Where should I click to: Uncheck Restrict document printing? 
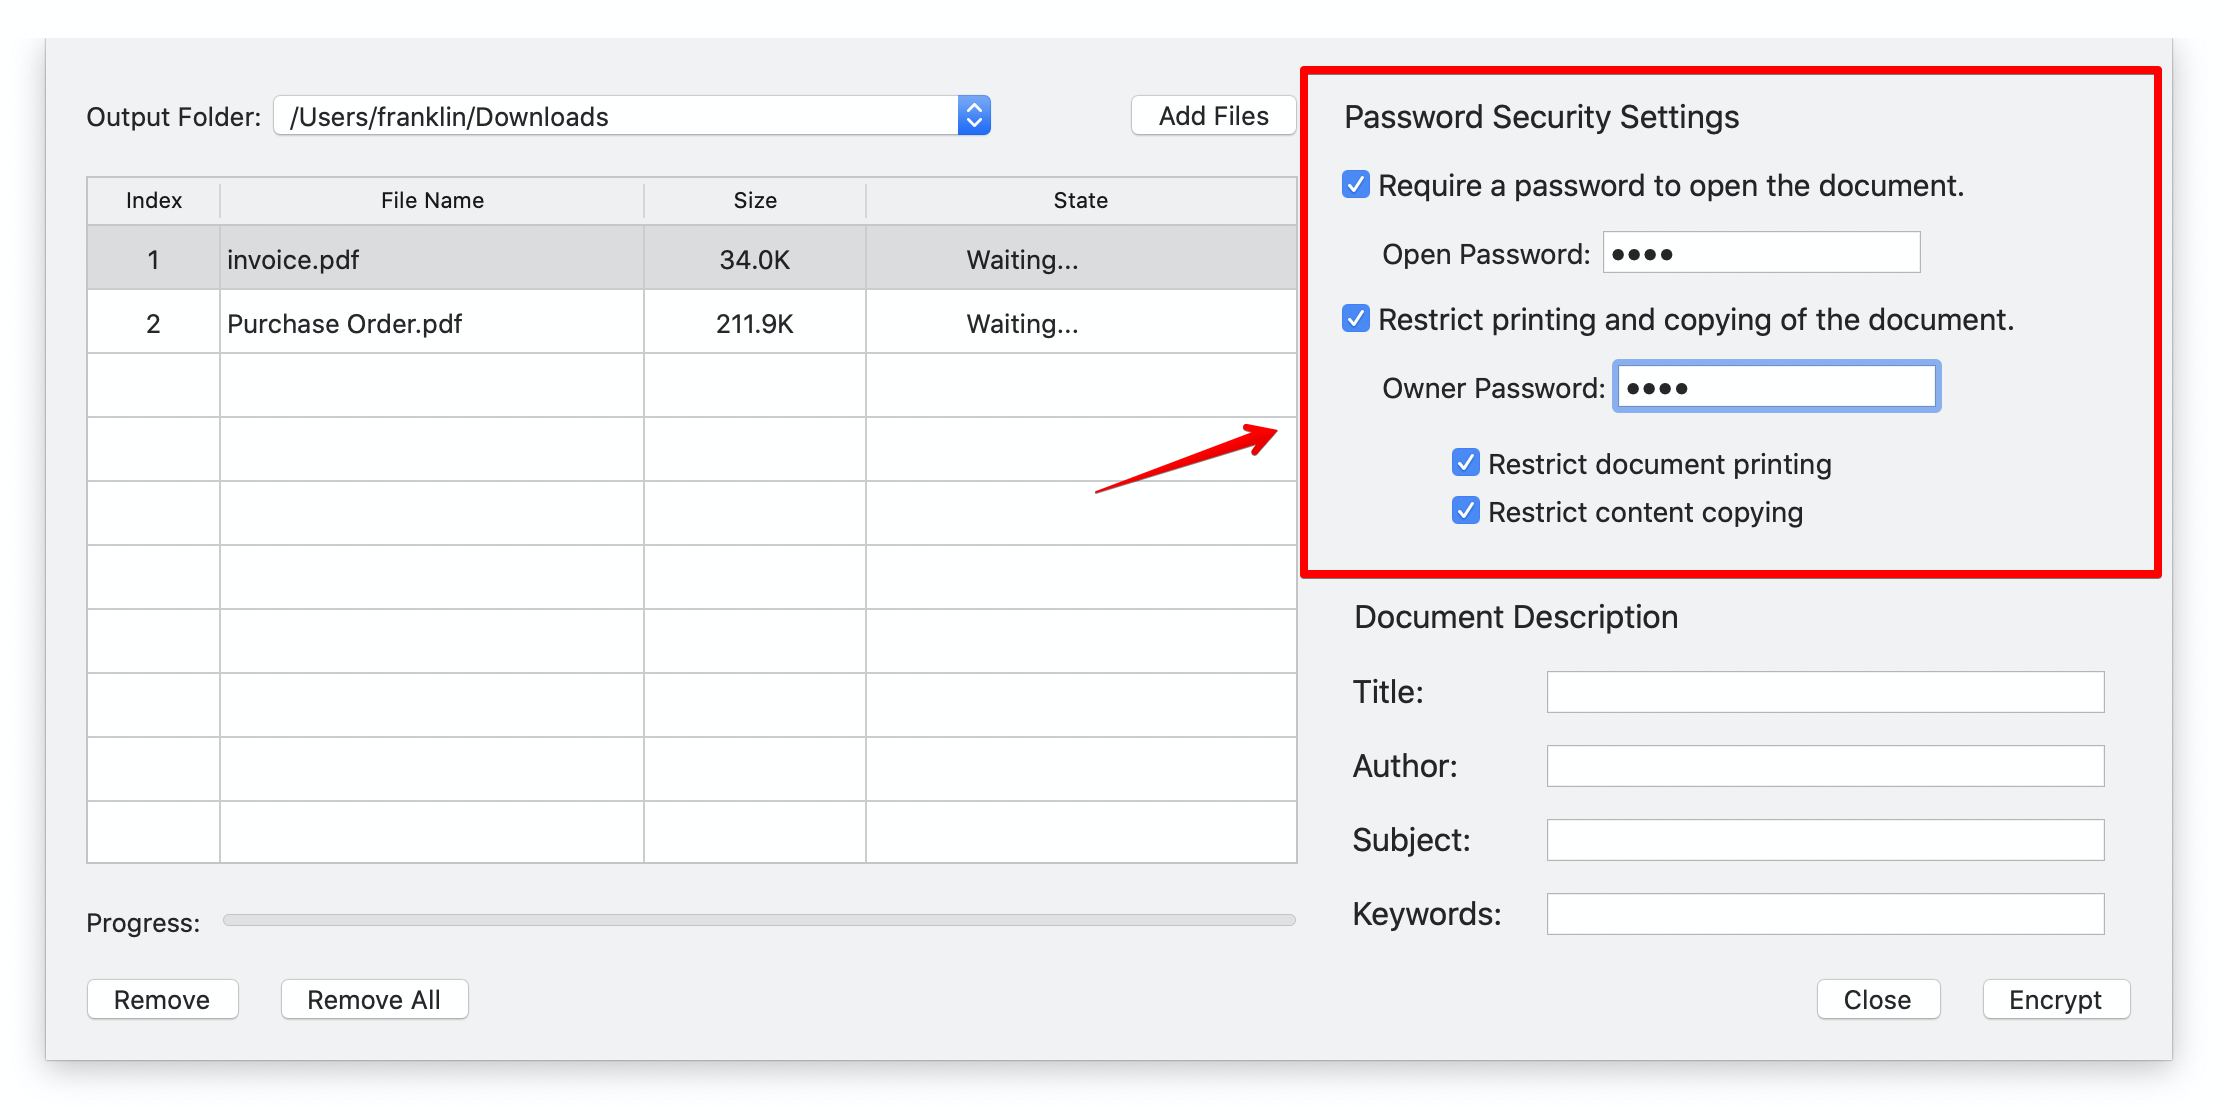(x=1466, y=462)
